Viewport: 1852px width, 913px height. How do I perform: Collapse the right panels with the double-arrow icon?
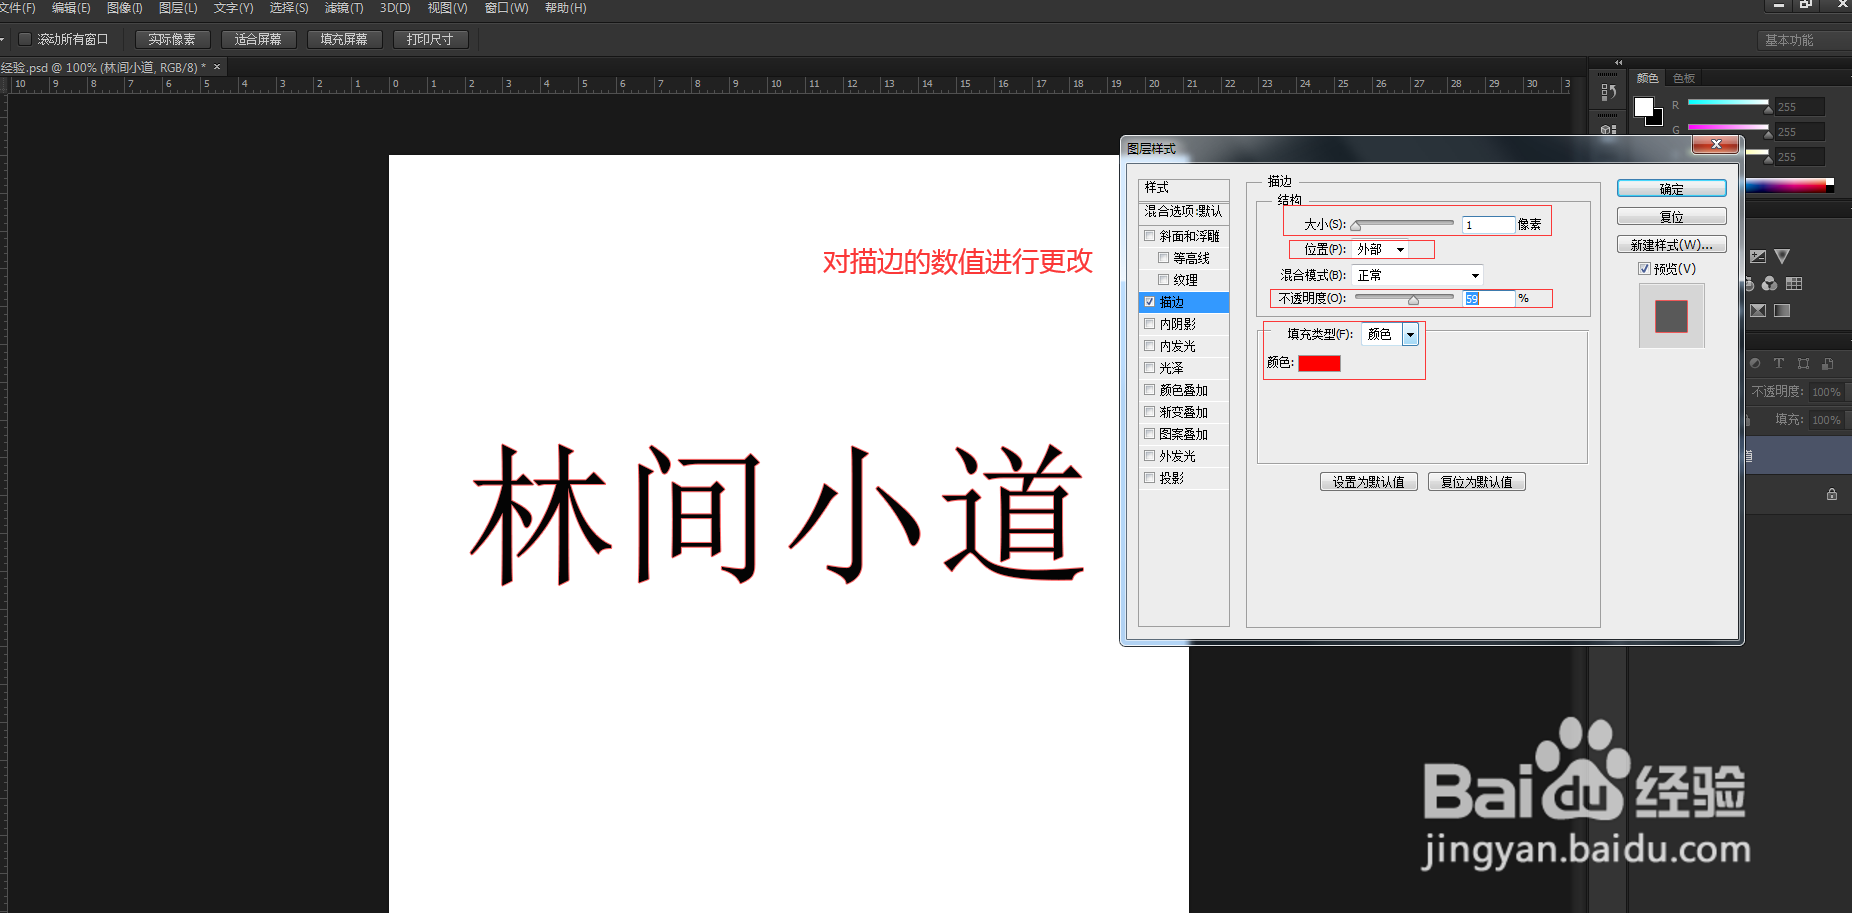(x=1618, y=63)
